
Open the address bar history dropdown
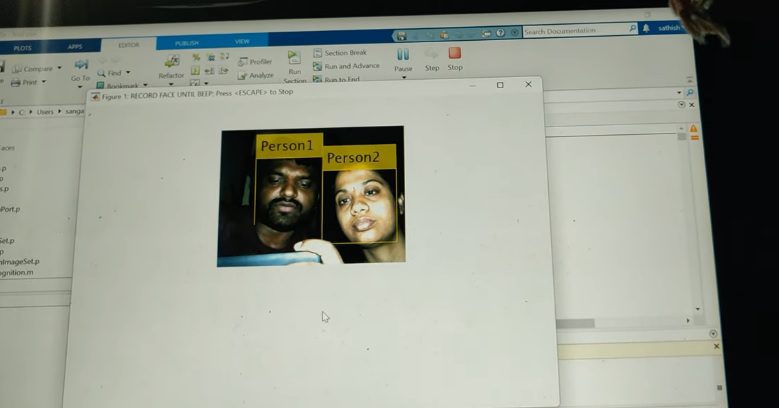click(x=679, y=93)
